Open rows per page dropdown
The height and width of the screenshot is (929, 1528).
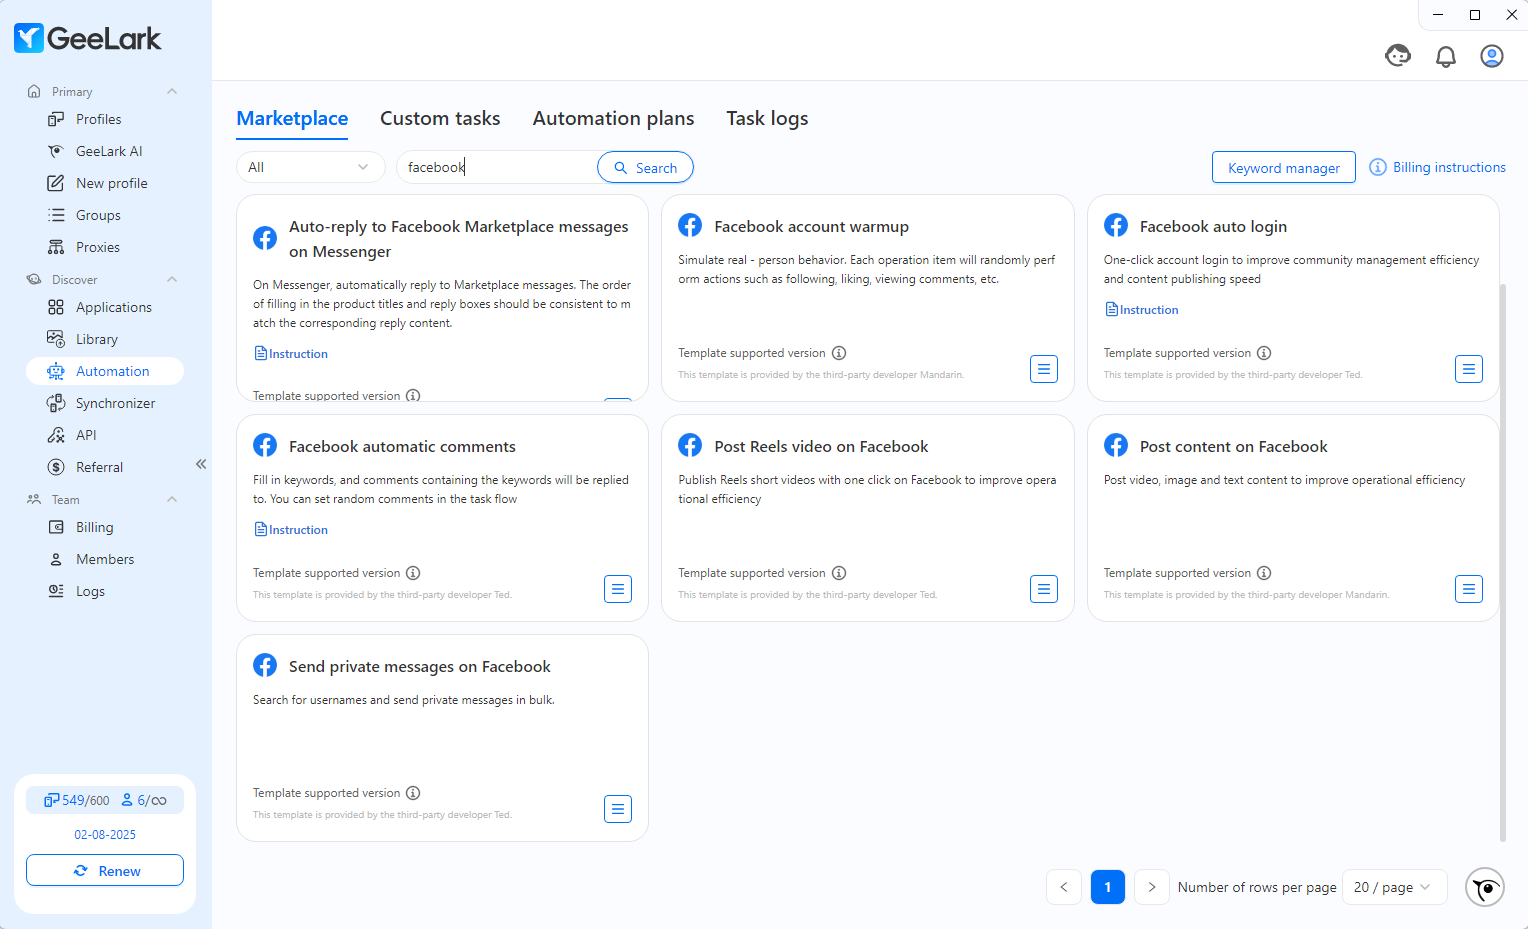[x=1394, y=887]
